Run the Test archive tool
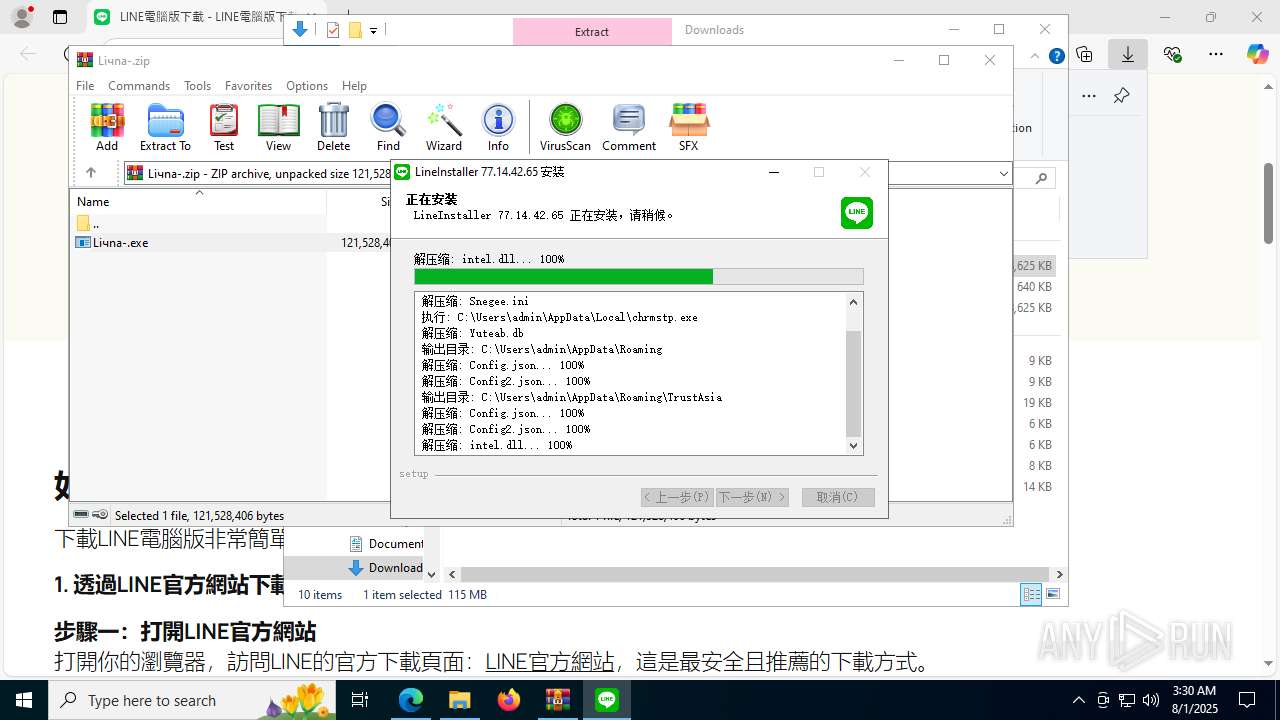Screen dimensions: 1280x720 point(224,127)
